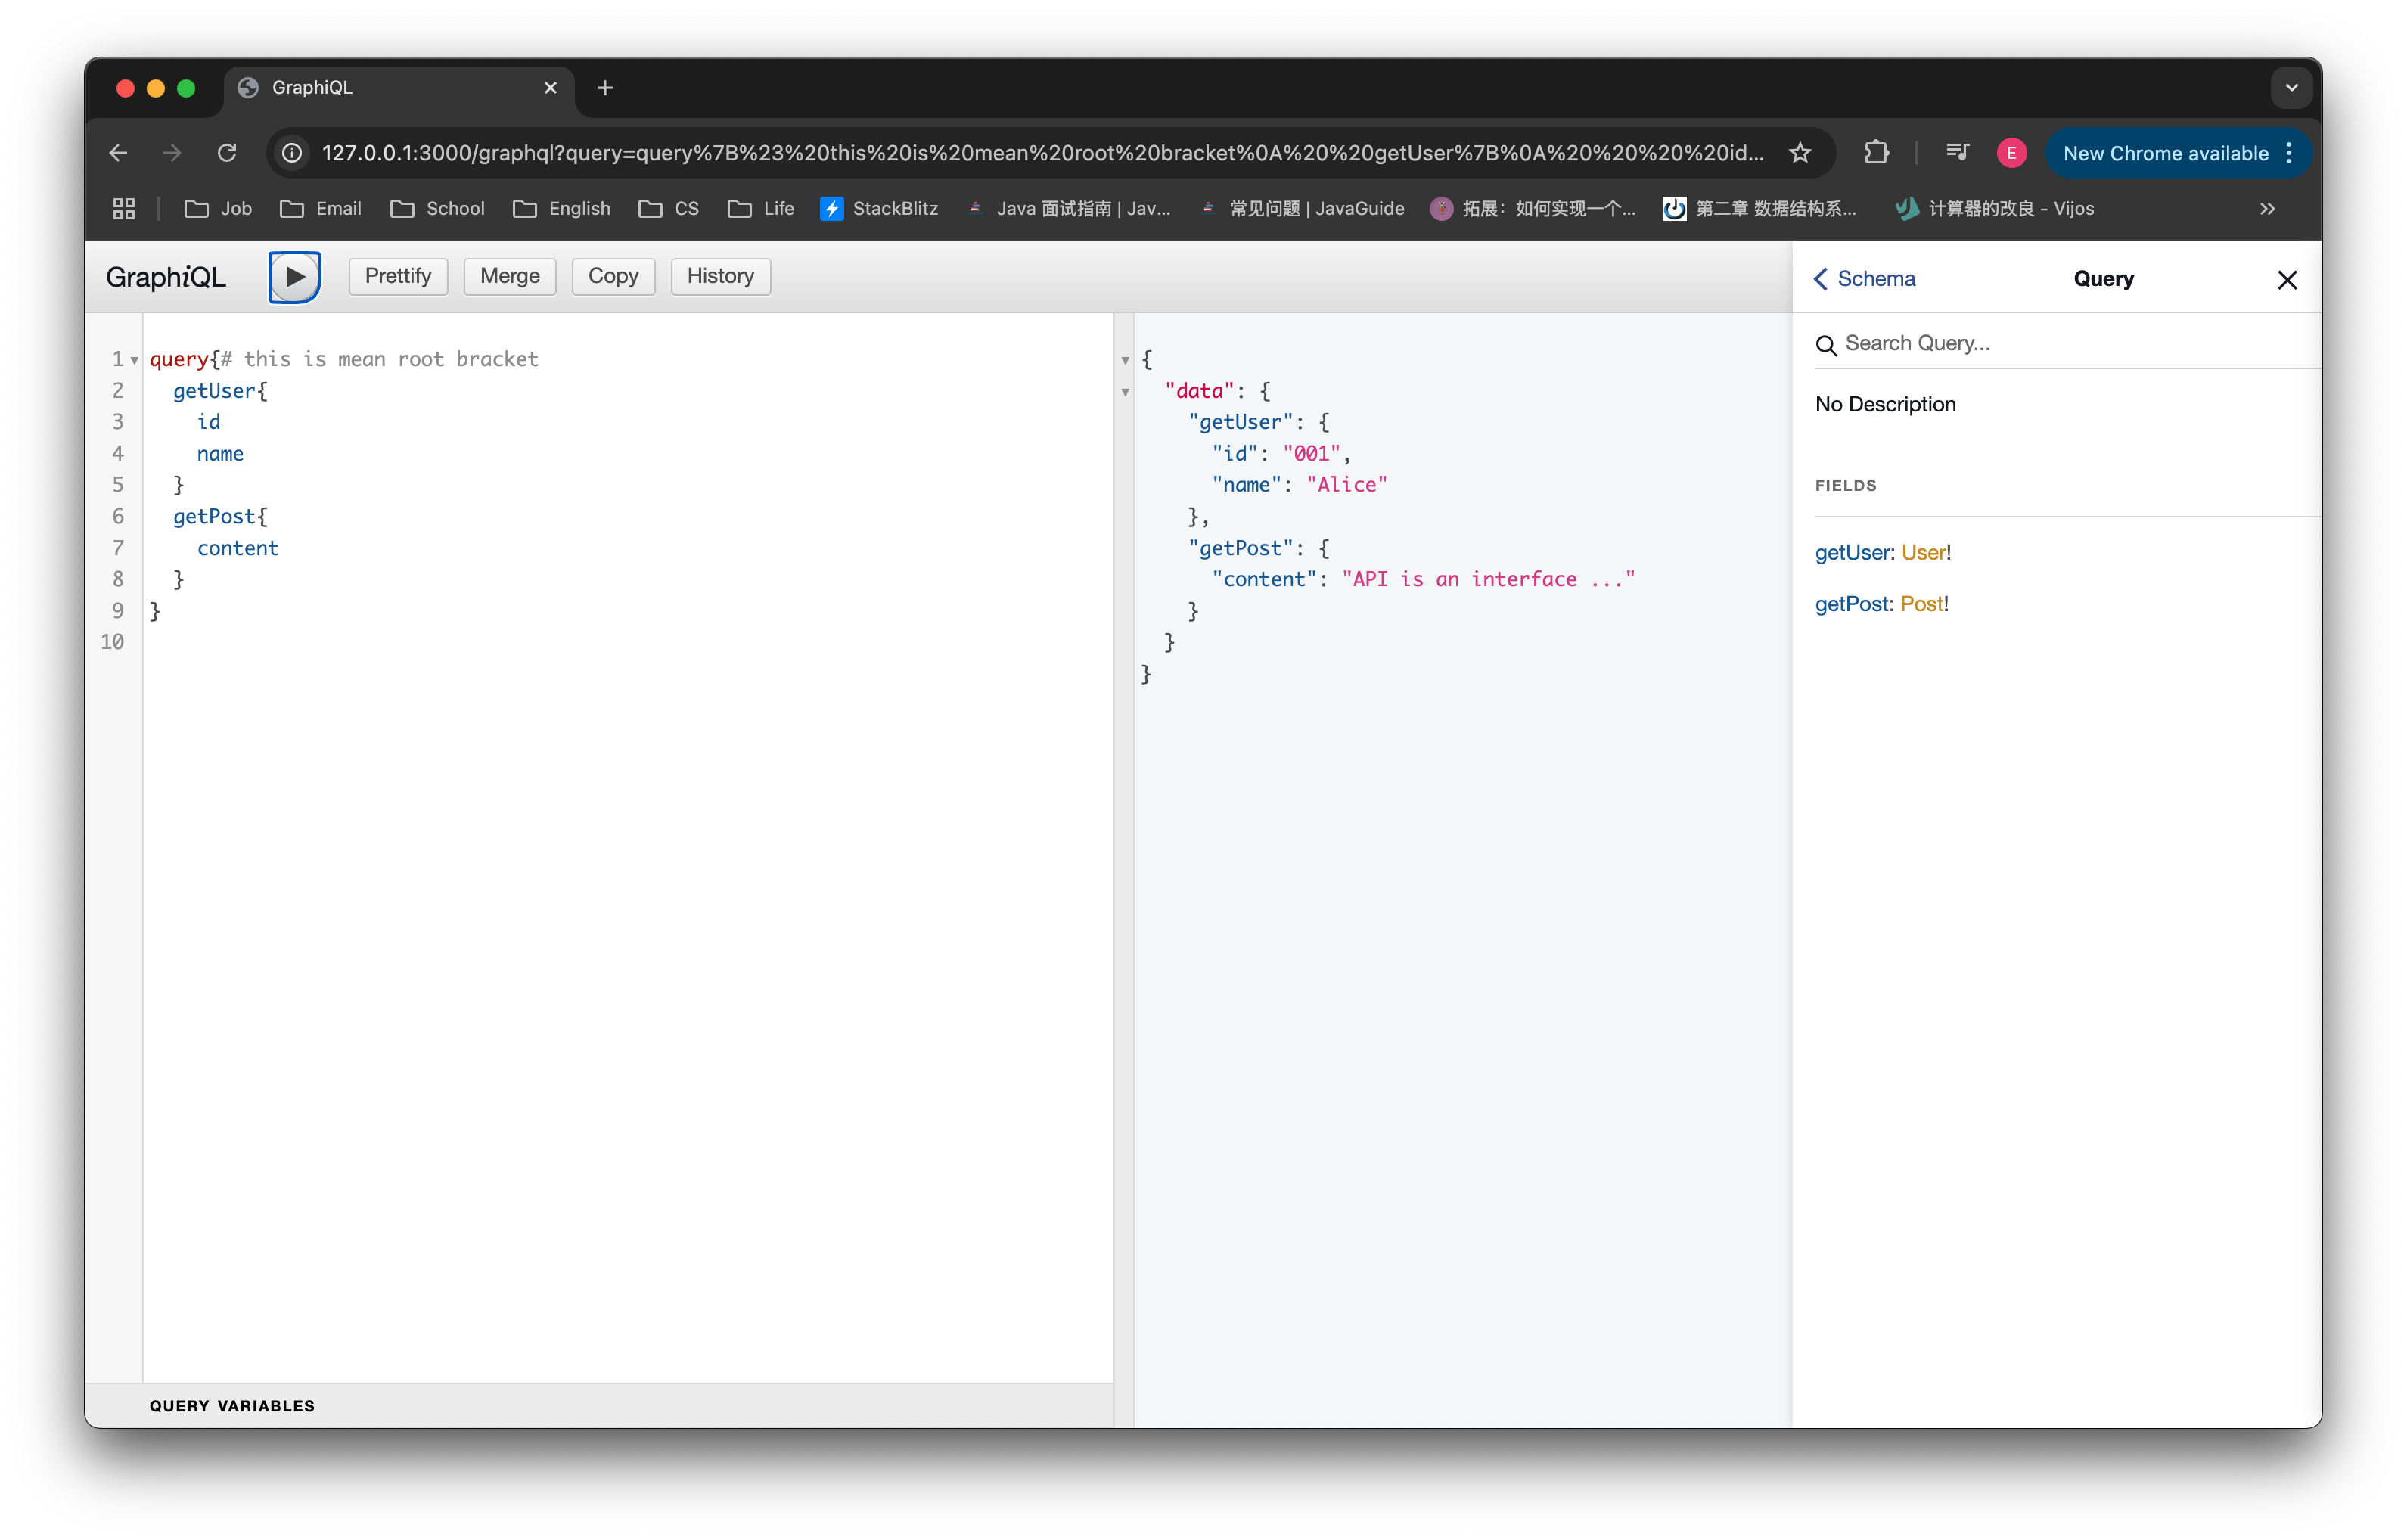2407x1540 pixels.
Task: Collapse the query fold arrow on line 1
Action: (x=134, y=361)
